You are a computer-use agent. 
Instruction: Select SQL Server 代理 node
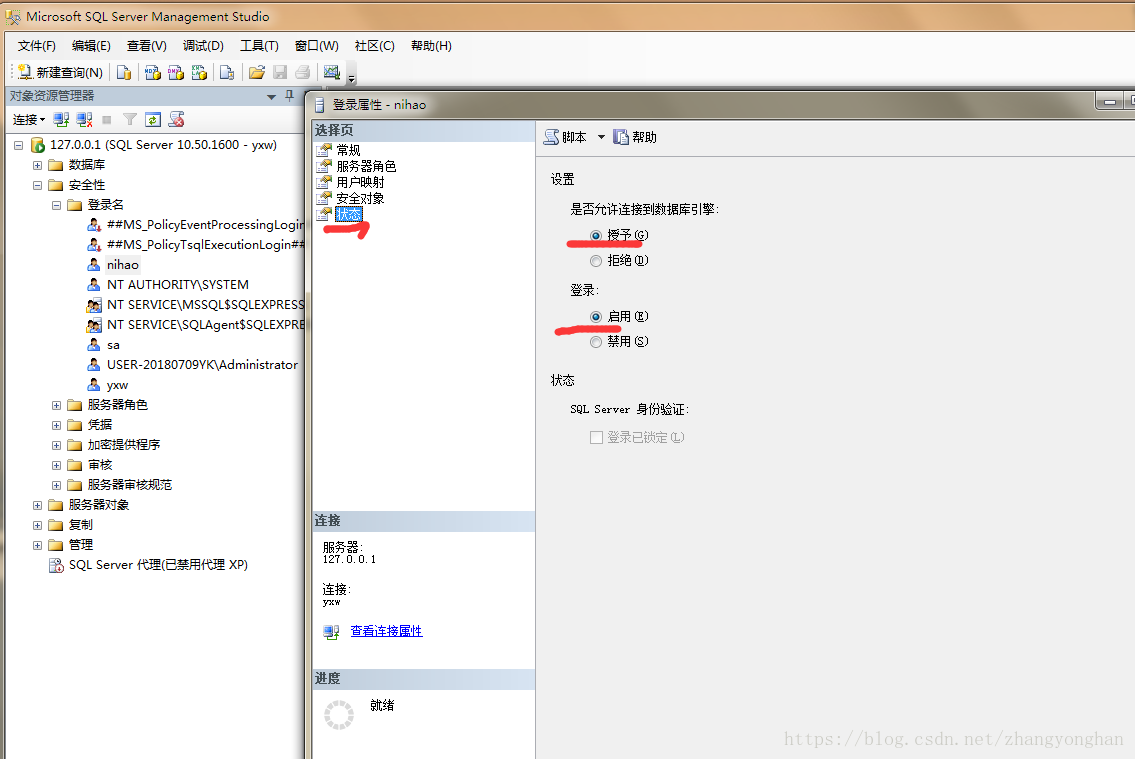158,565
